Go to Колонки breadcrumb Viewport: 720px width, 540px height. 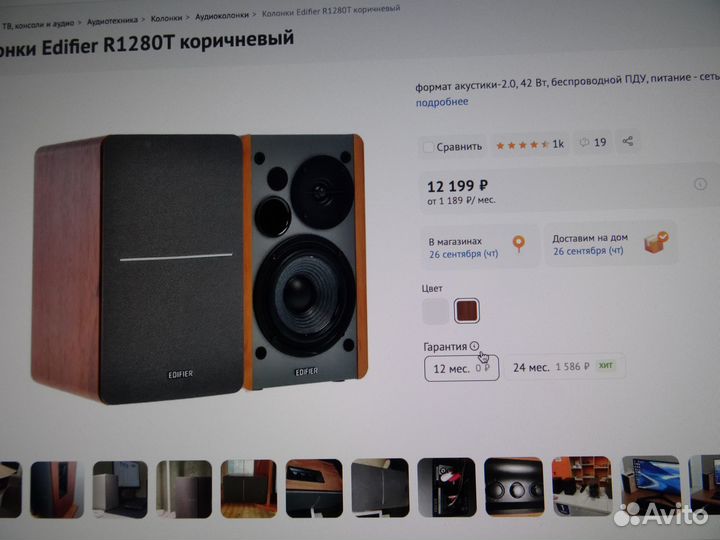pos(166,18)
